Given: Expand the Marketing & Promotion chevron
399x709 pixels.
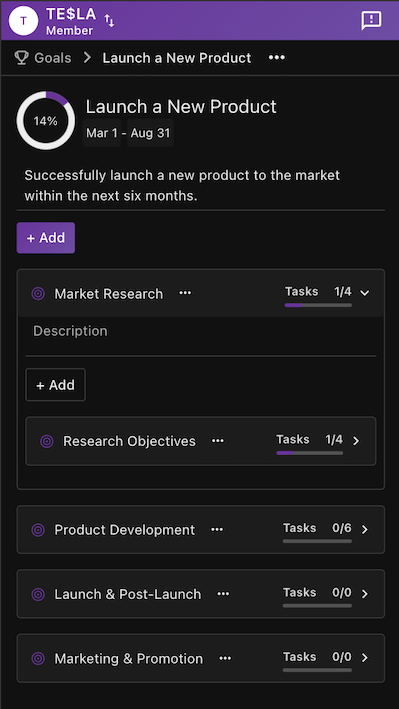Looking at the screenshot, I should coord(365,658).
